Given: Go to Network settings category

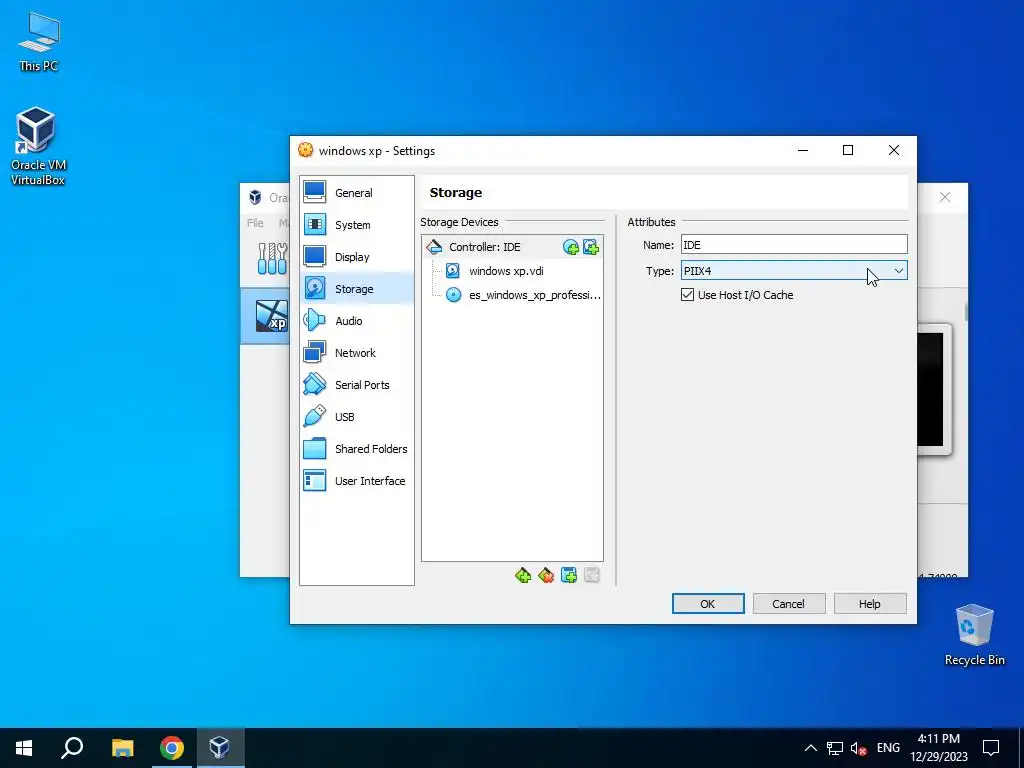Looking at the screenshot, I should [357, 353].
